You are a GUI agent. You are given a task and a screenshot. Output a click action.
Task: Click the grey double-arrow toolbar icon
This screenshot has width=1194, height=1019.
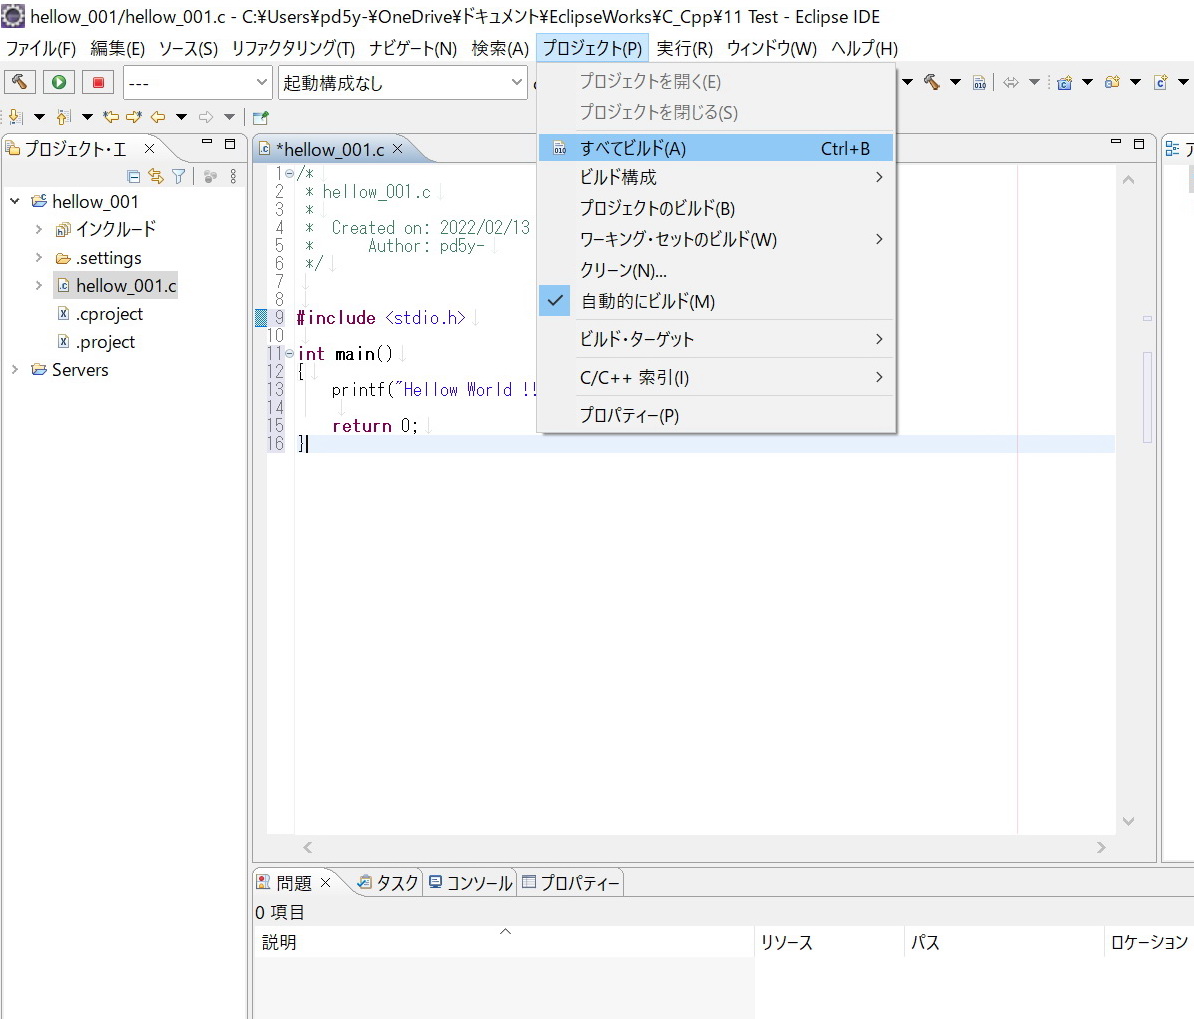click(x=1011, y=82)
